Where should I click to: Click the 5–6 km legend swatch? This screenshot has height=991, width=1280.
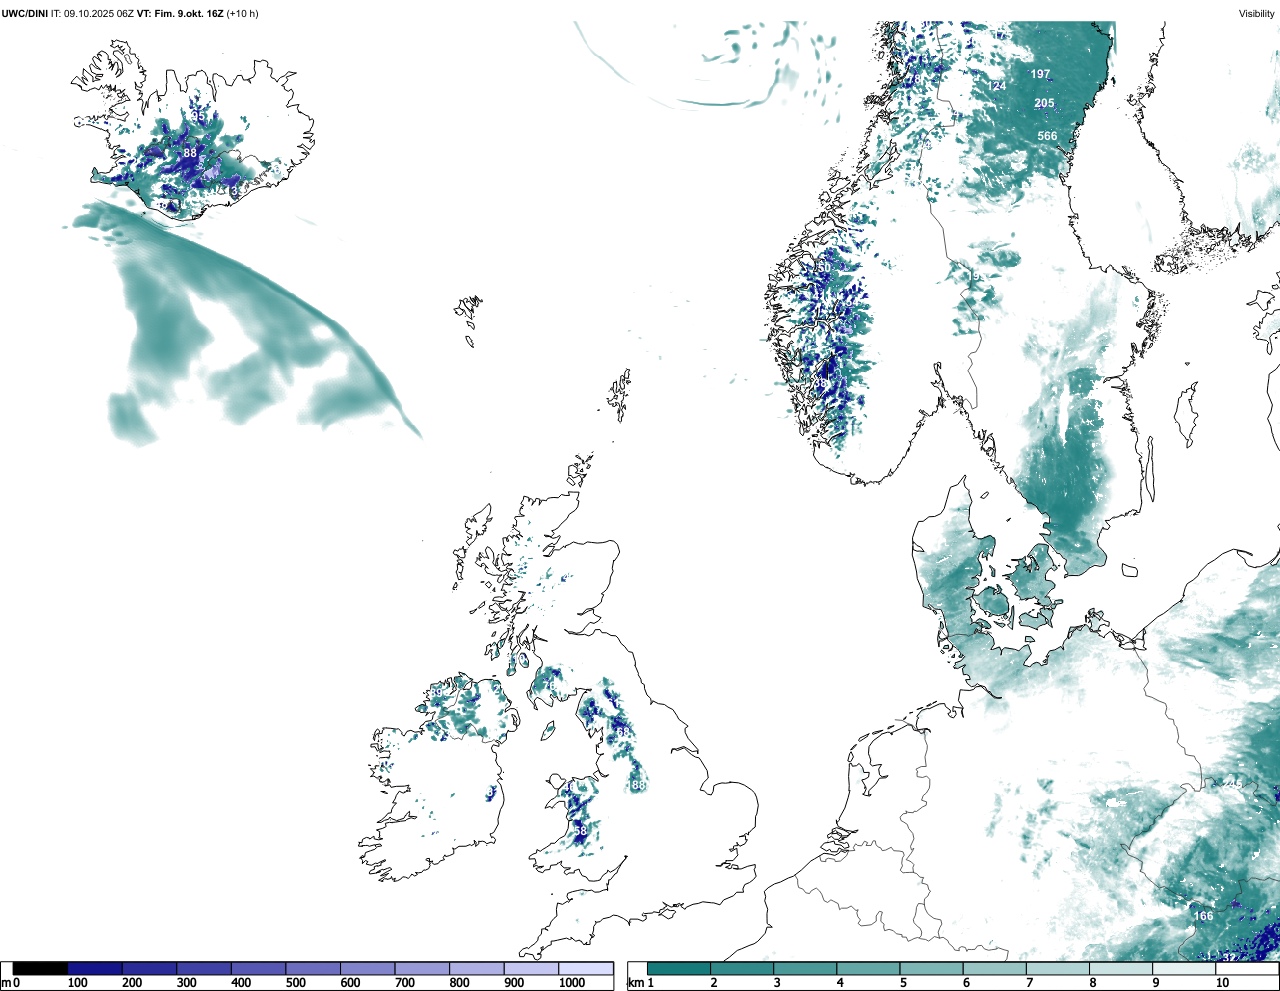click(x=931, y=968)
